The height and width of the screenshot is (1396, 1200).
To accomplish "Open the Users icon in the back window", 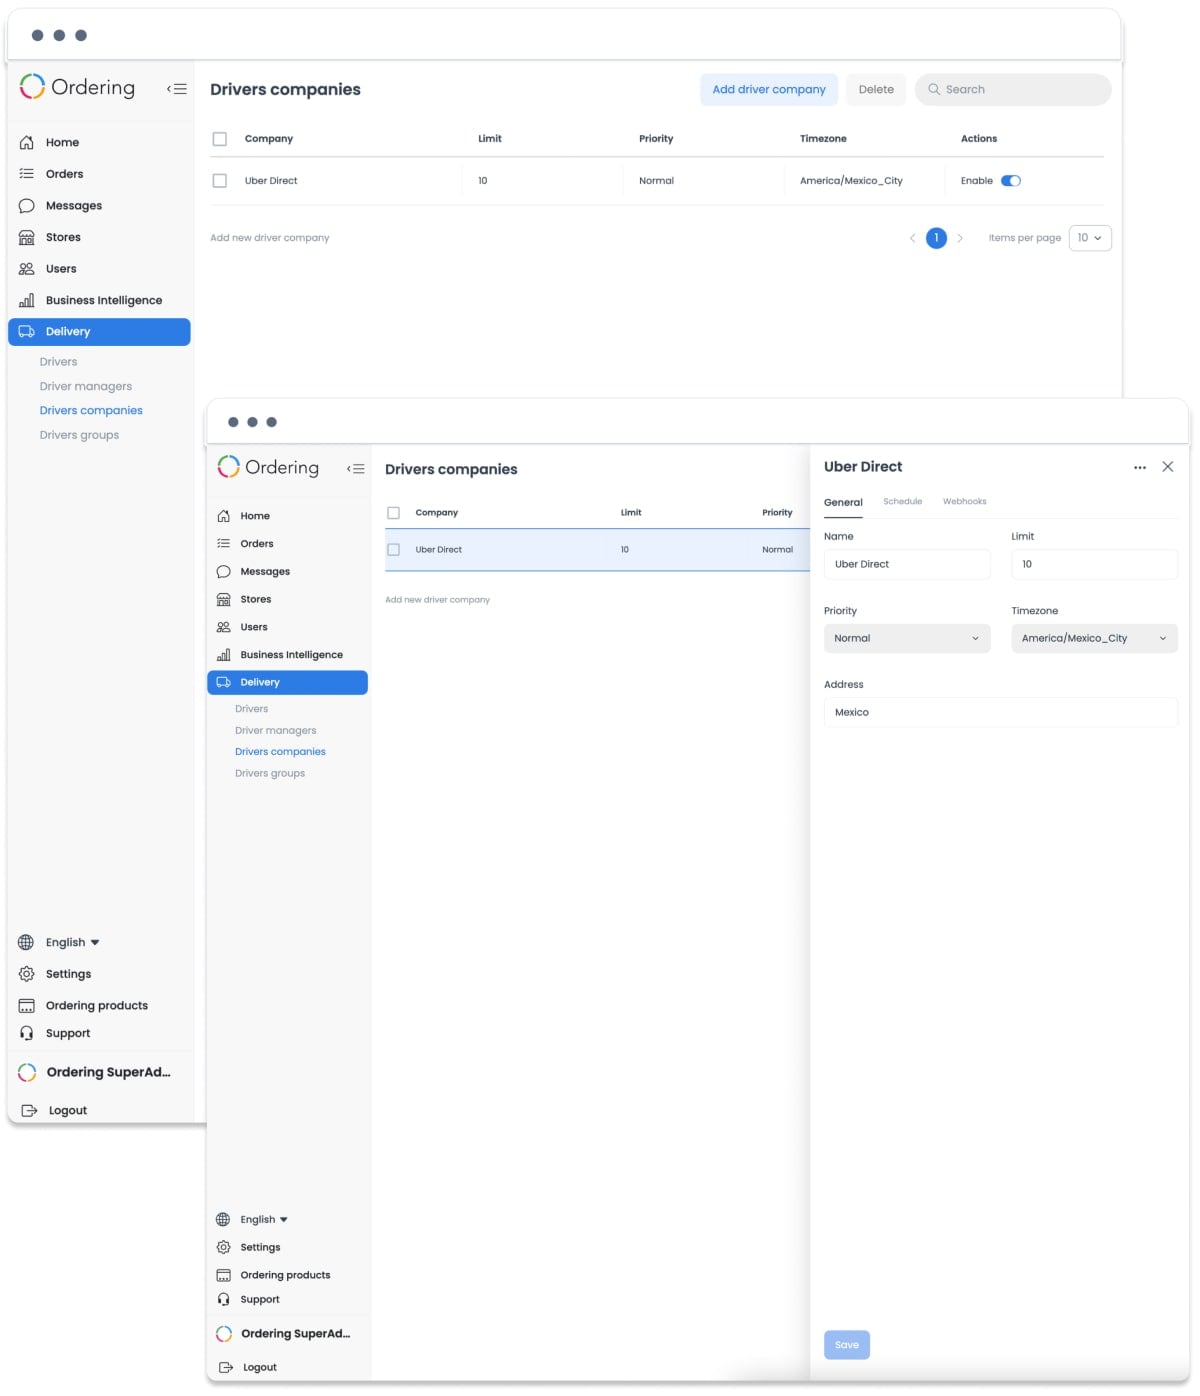I will coord(27,269).
